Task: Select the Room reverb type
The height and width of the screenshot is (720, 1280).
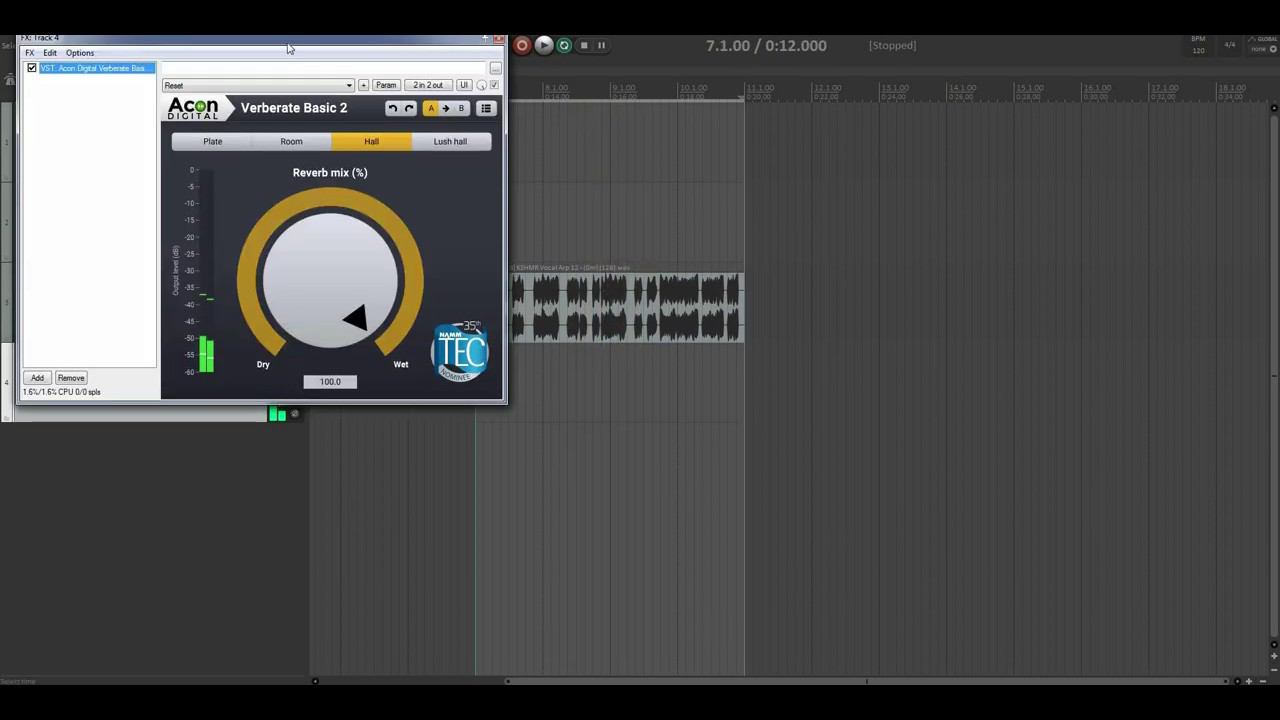Action: [291, 141]
